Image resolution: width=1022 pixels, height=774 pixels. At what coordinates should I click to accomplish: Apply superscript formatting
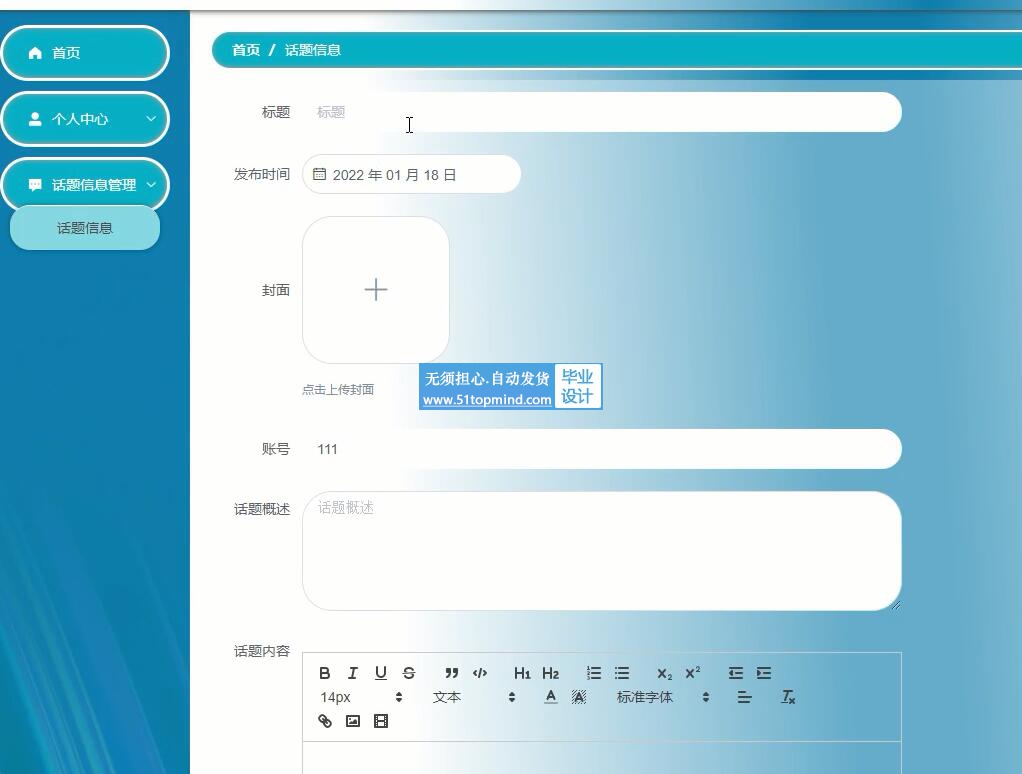pos(692,673)
